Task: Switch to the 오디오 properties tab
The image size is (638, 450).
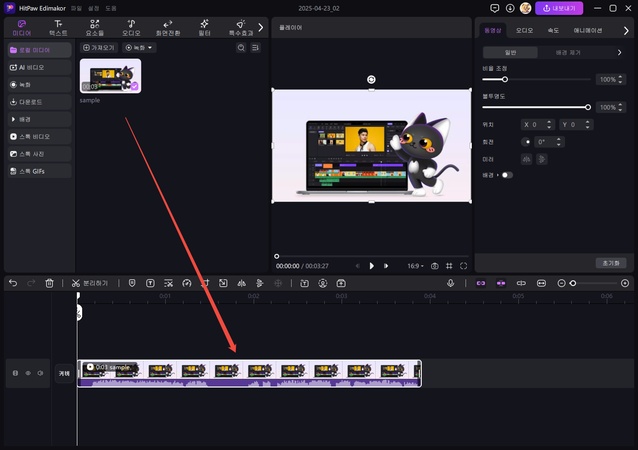Action: coord(524,30)
